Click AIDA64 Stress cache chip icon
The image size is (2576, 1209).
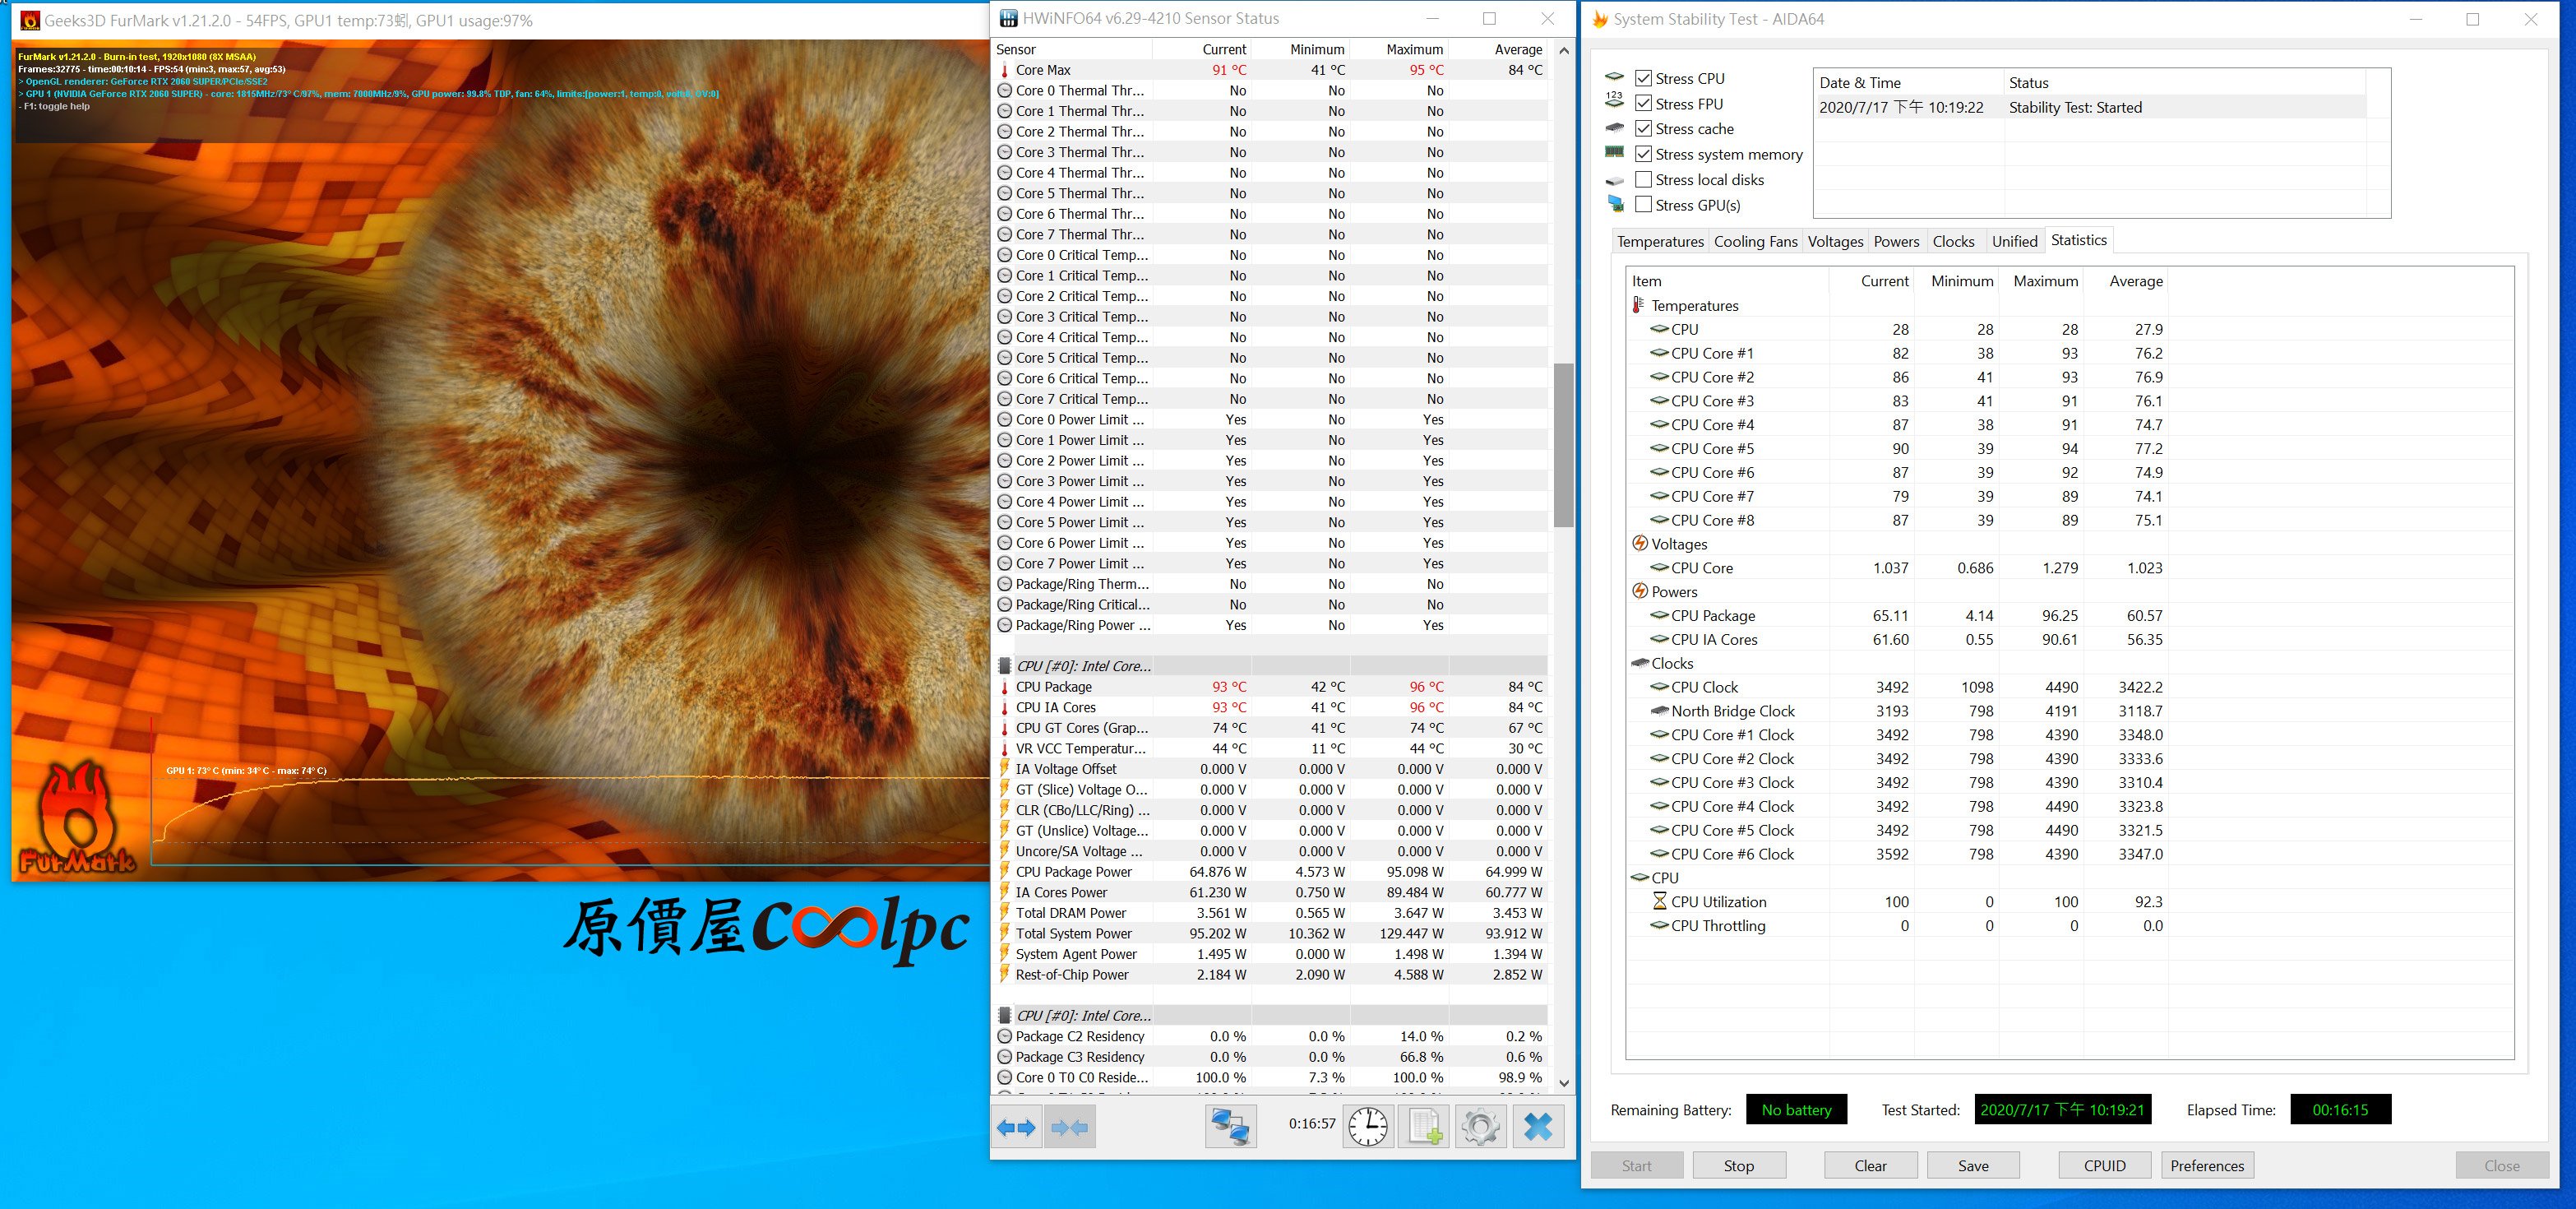tap(1614, 127)
